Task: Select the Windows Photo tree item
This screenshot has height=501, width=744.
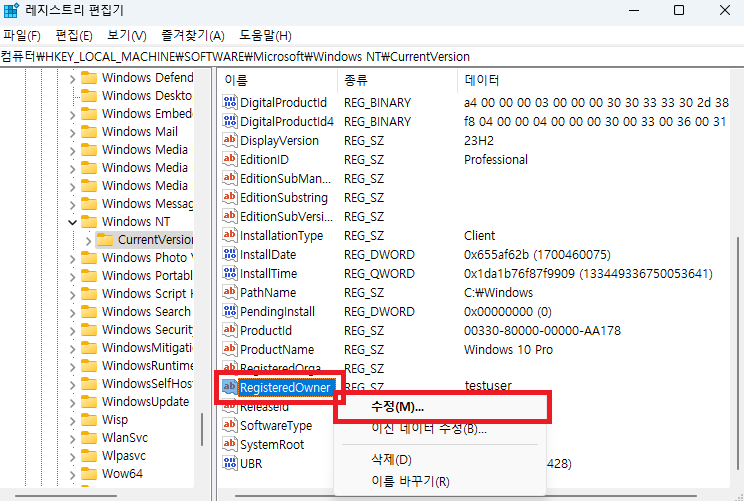Action: coord(148,258)
